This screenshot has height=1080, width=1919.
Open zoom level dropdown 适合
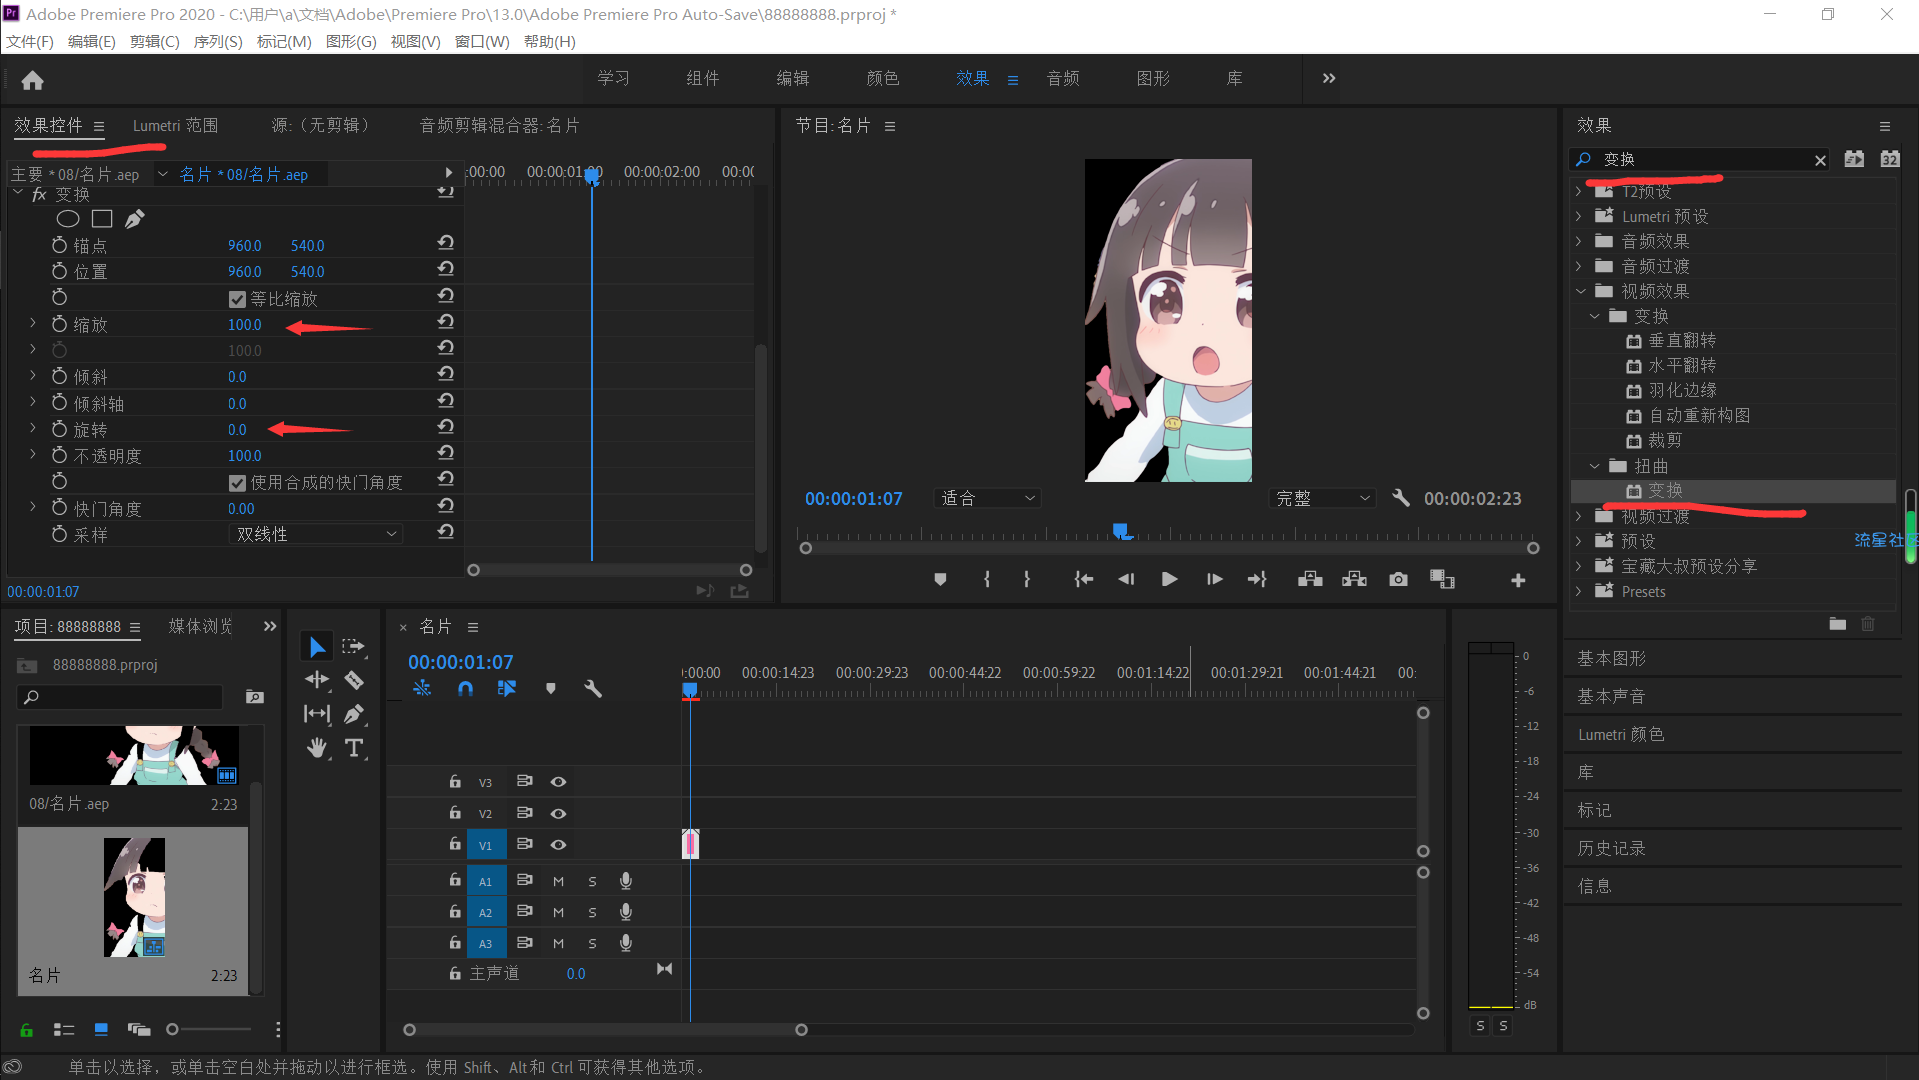point(987,498)
